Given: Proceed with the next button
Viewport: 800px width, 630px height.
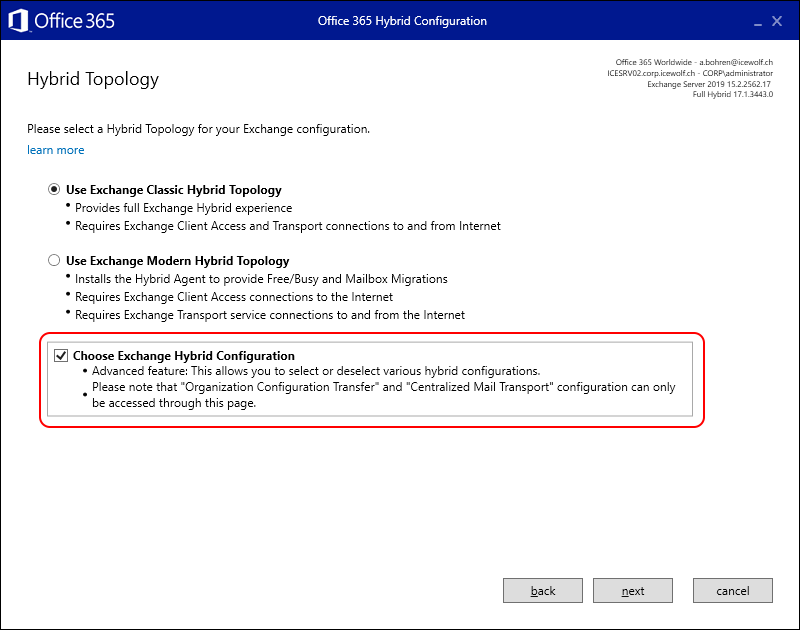Looking at the screenshot, I should [x=633, y=591].
